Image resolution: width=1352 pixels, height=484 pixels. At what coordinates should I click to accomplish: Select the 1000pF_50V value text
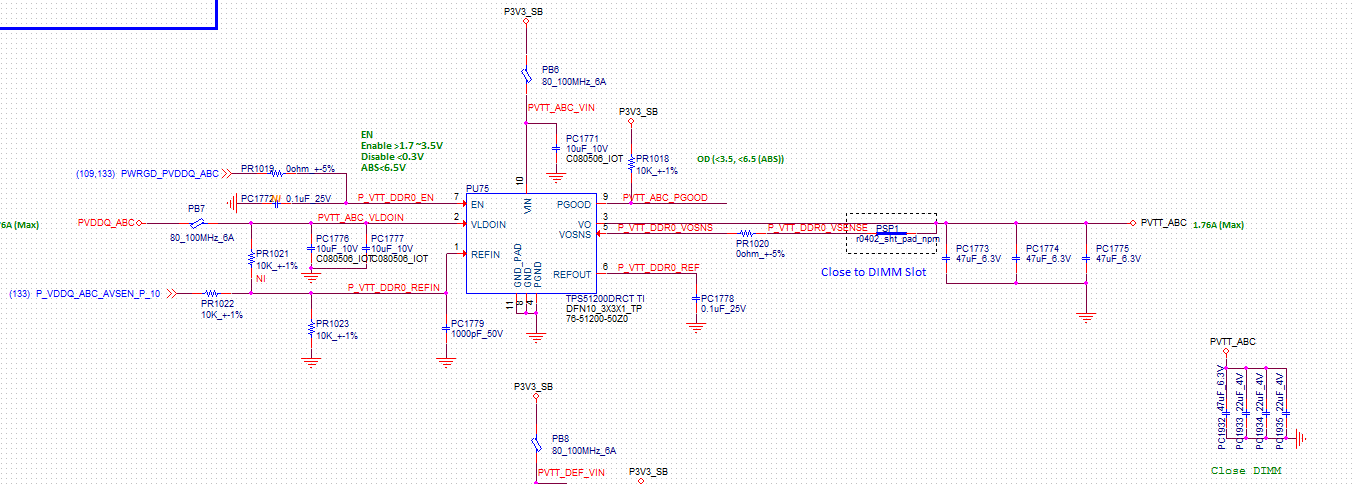(477, 334)
